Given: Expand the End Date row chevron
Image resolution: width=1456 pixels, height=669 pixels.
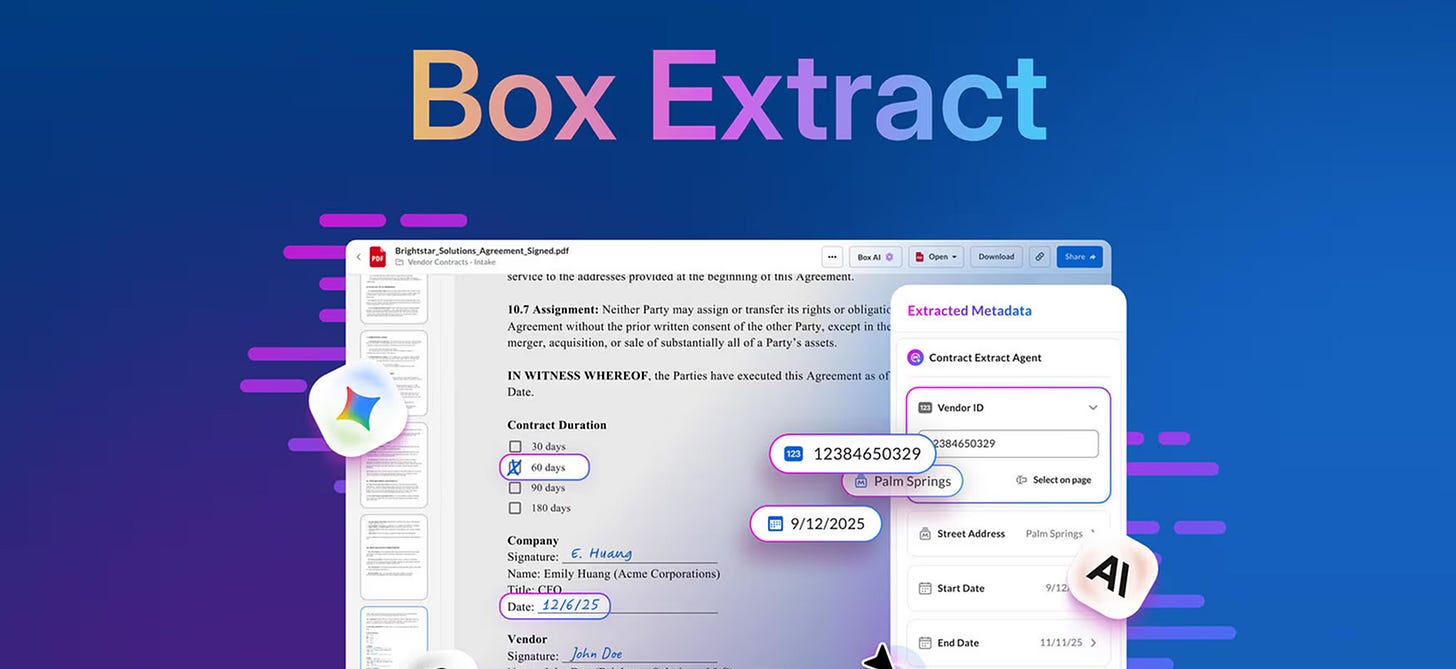Looking at the screenshot, I should (1093, 643).
